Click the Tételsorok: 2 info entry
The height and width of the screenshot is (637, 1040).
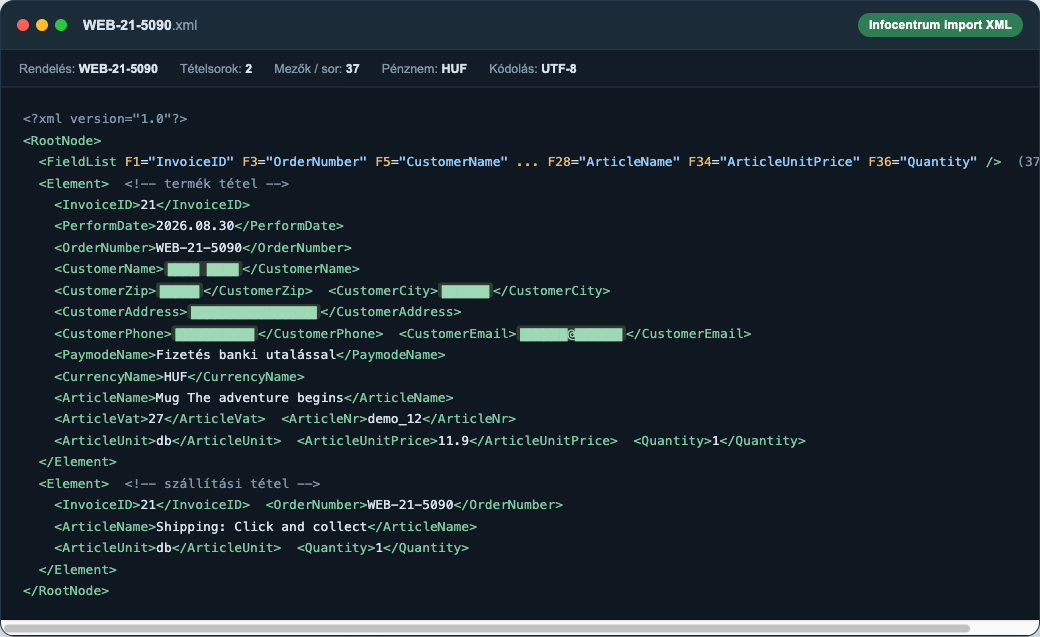[x=216, y=68]
